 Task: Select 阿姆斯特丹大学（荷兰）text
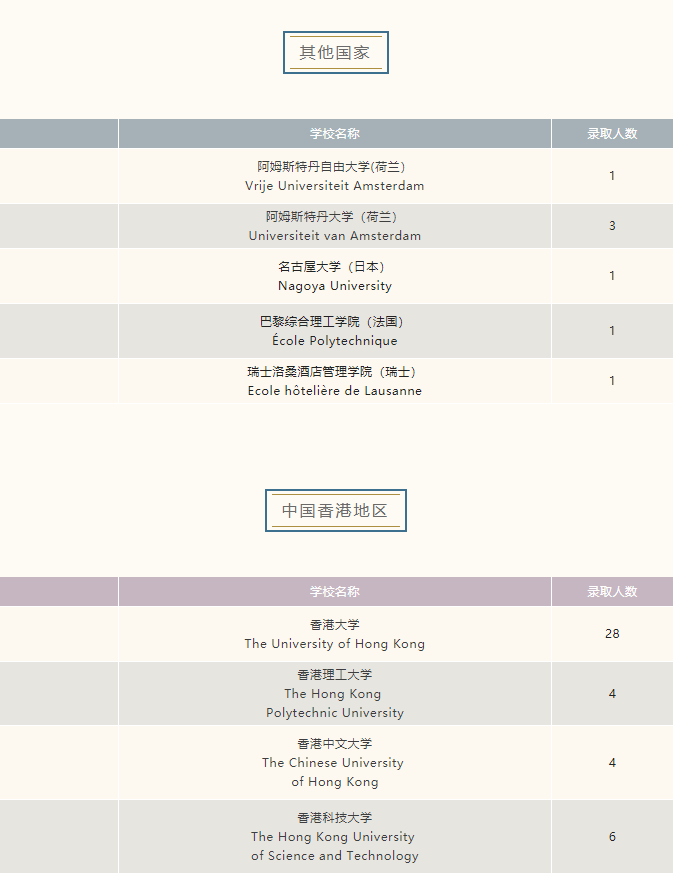click(334, 217)
